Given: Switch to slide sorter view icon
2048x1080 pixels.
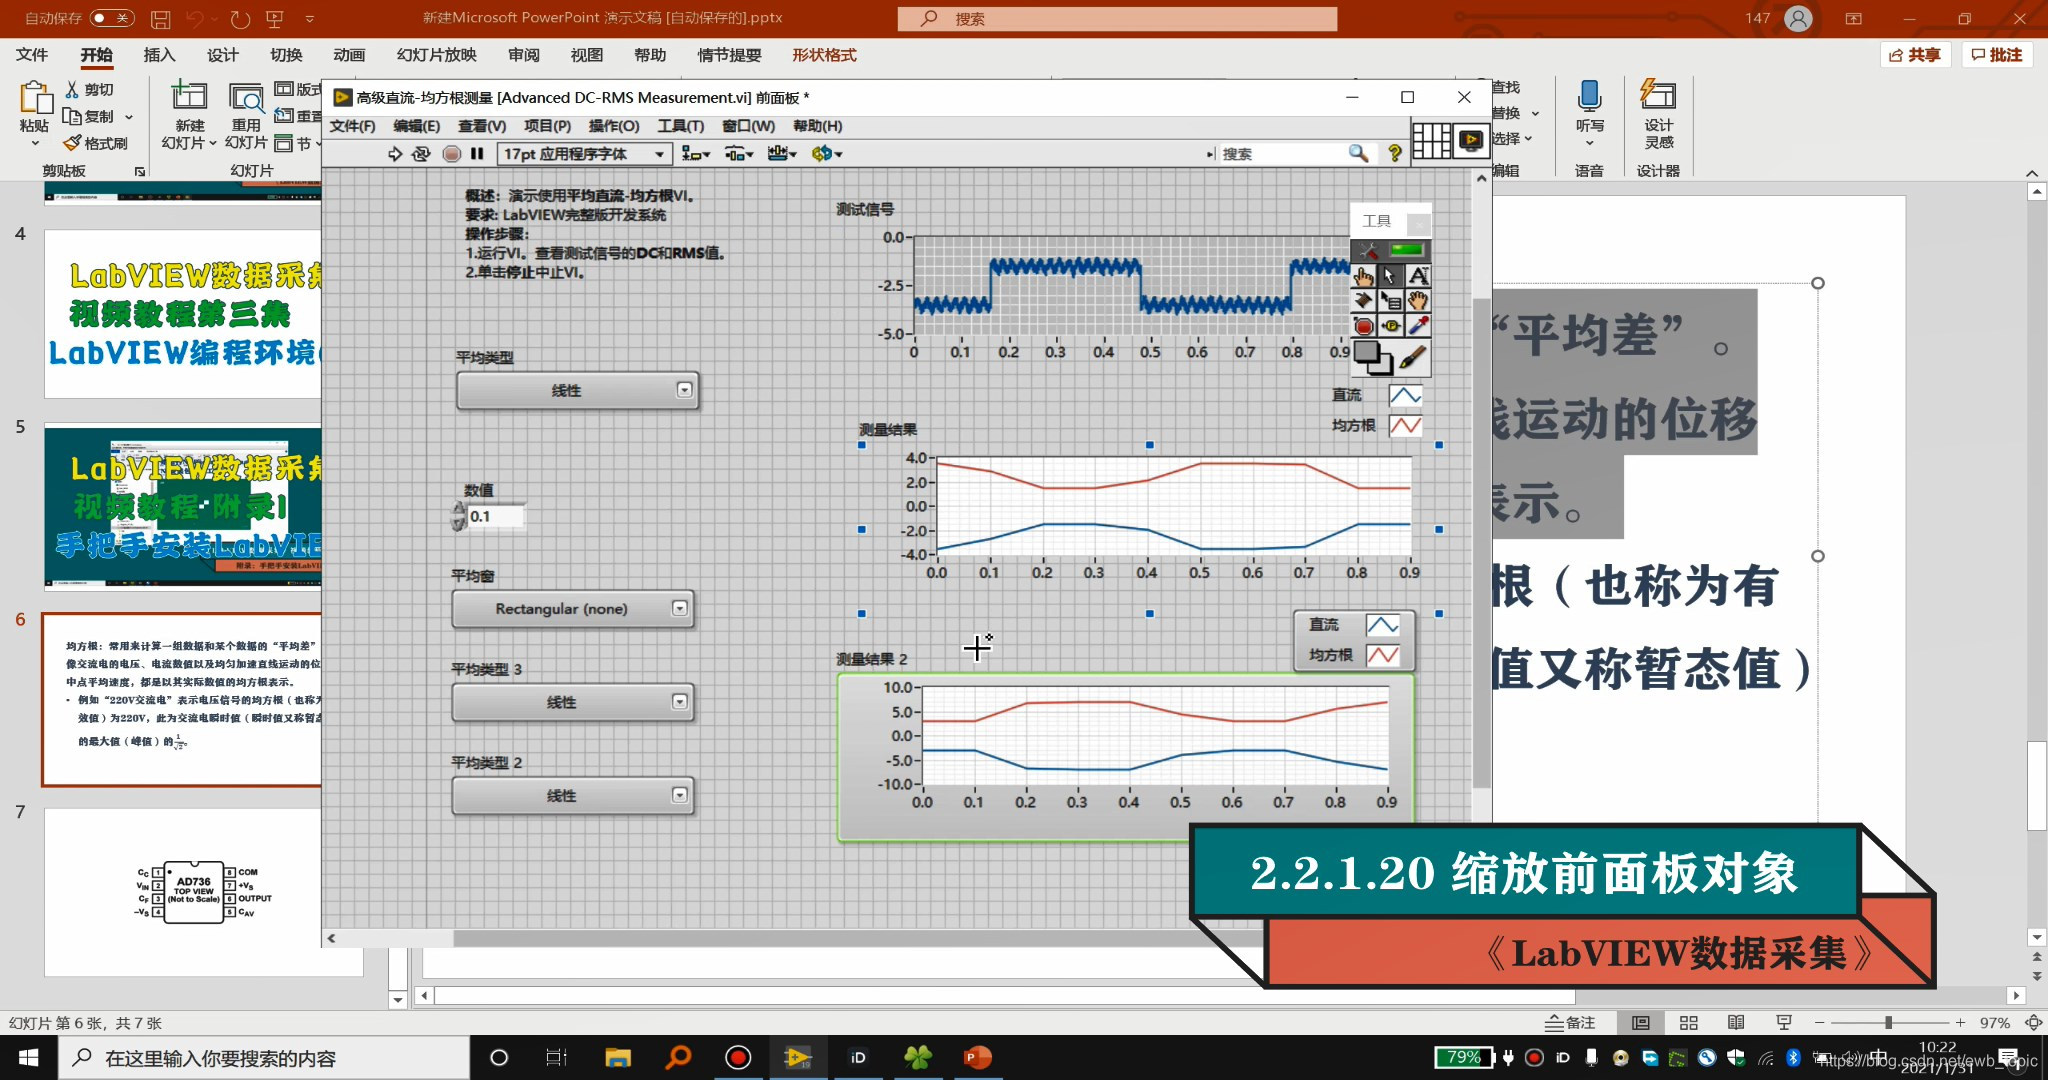Looking at the screenshot, I should pos(1689,1023).
